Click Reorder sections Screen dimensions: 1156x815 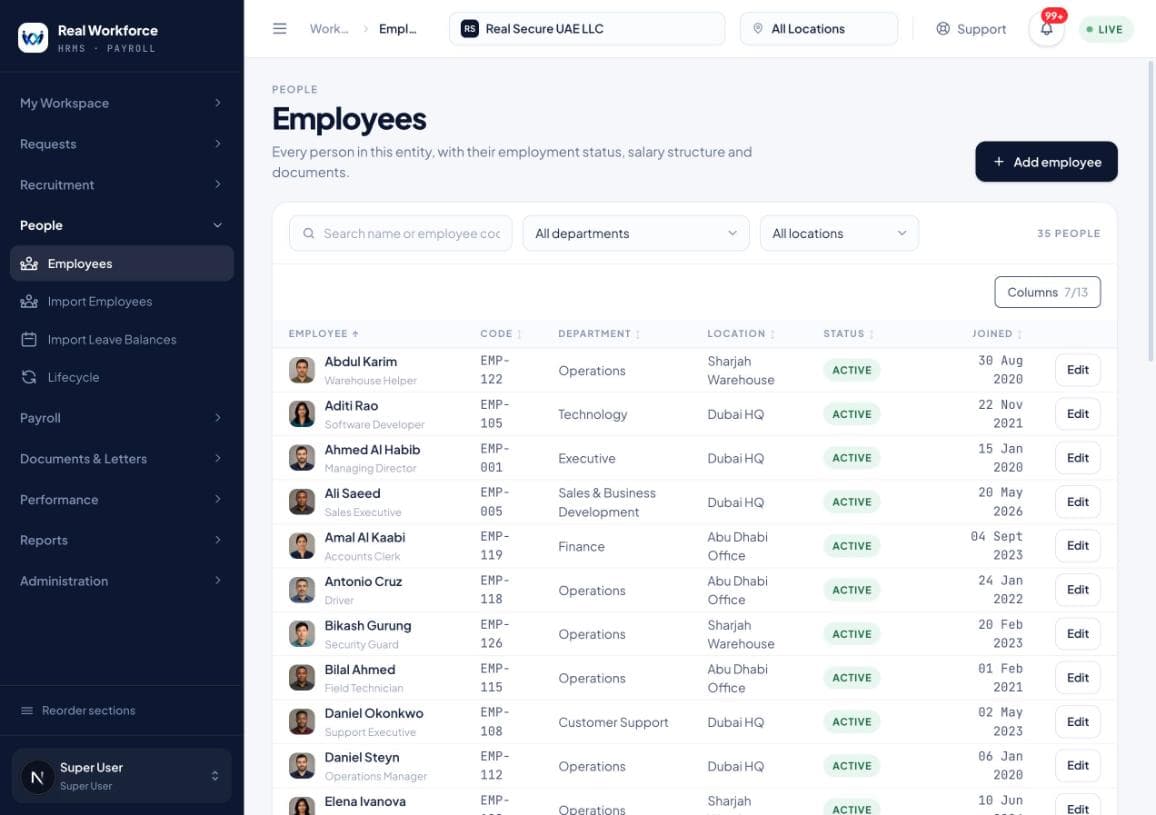(88, 710)
